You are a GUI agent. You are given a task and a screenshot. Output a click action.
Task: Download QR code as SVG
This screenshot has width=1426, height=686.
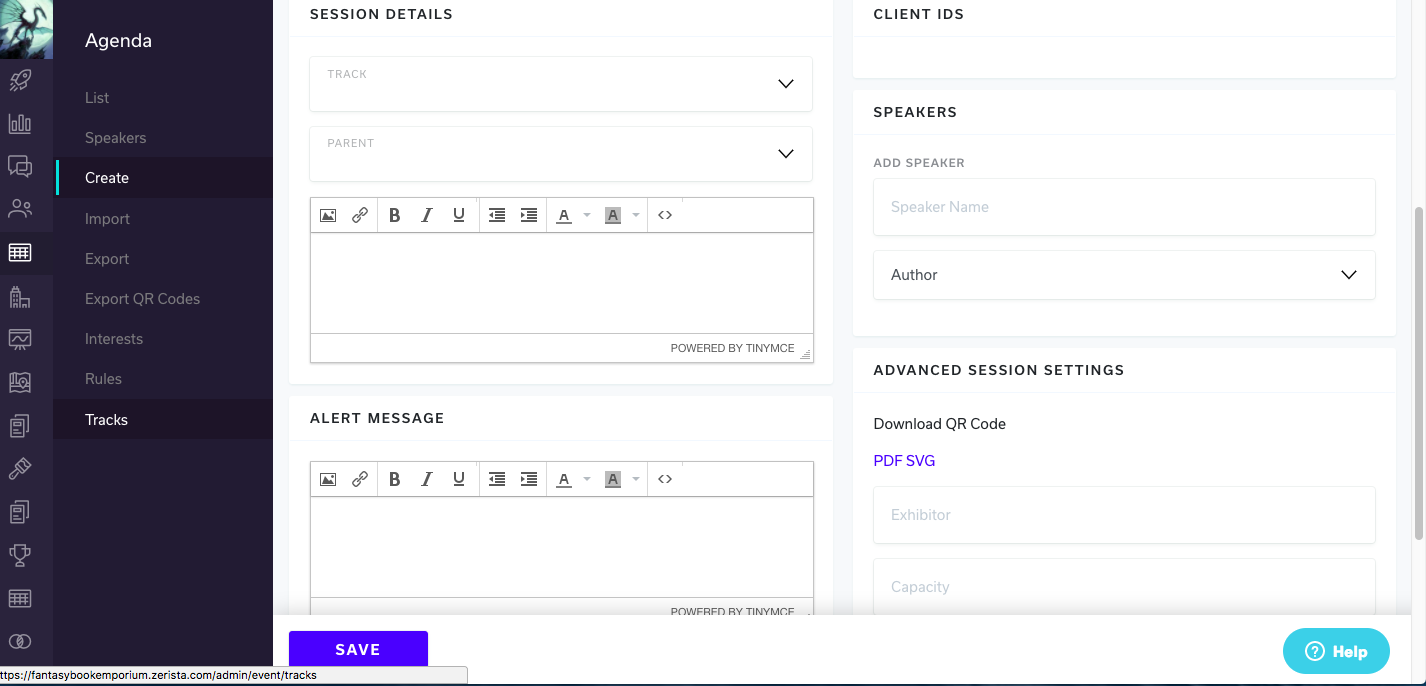921,461
